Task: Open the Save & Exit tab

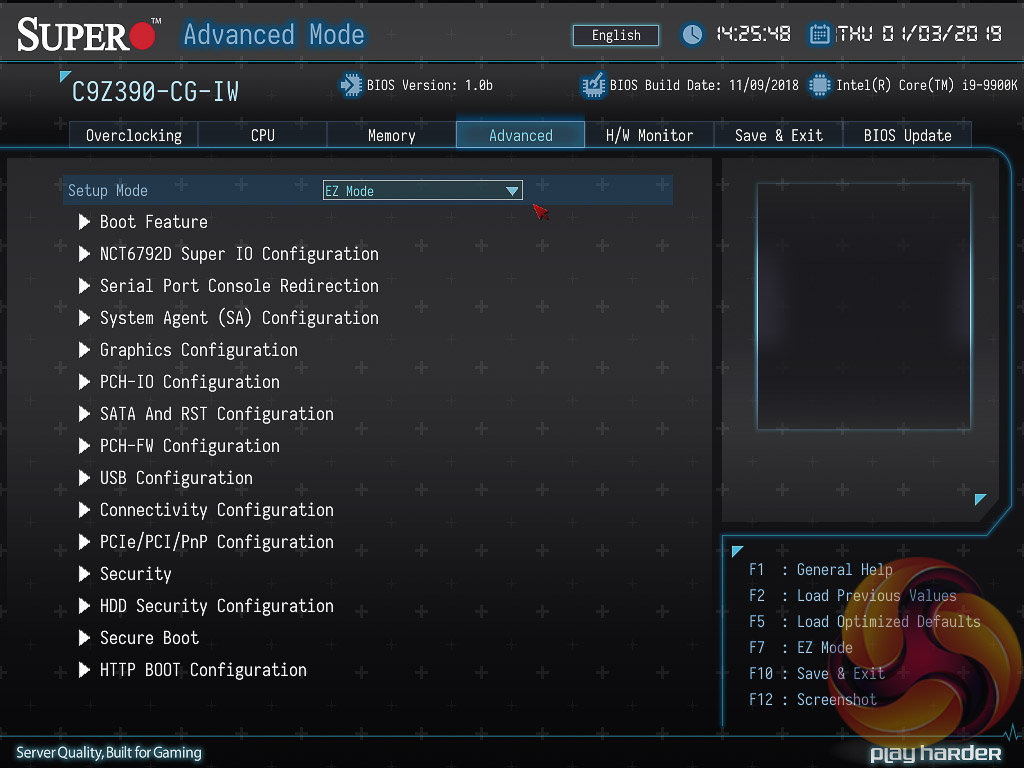Action: click(x=778, y=135)
